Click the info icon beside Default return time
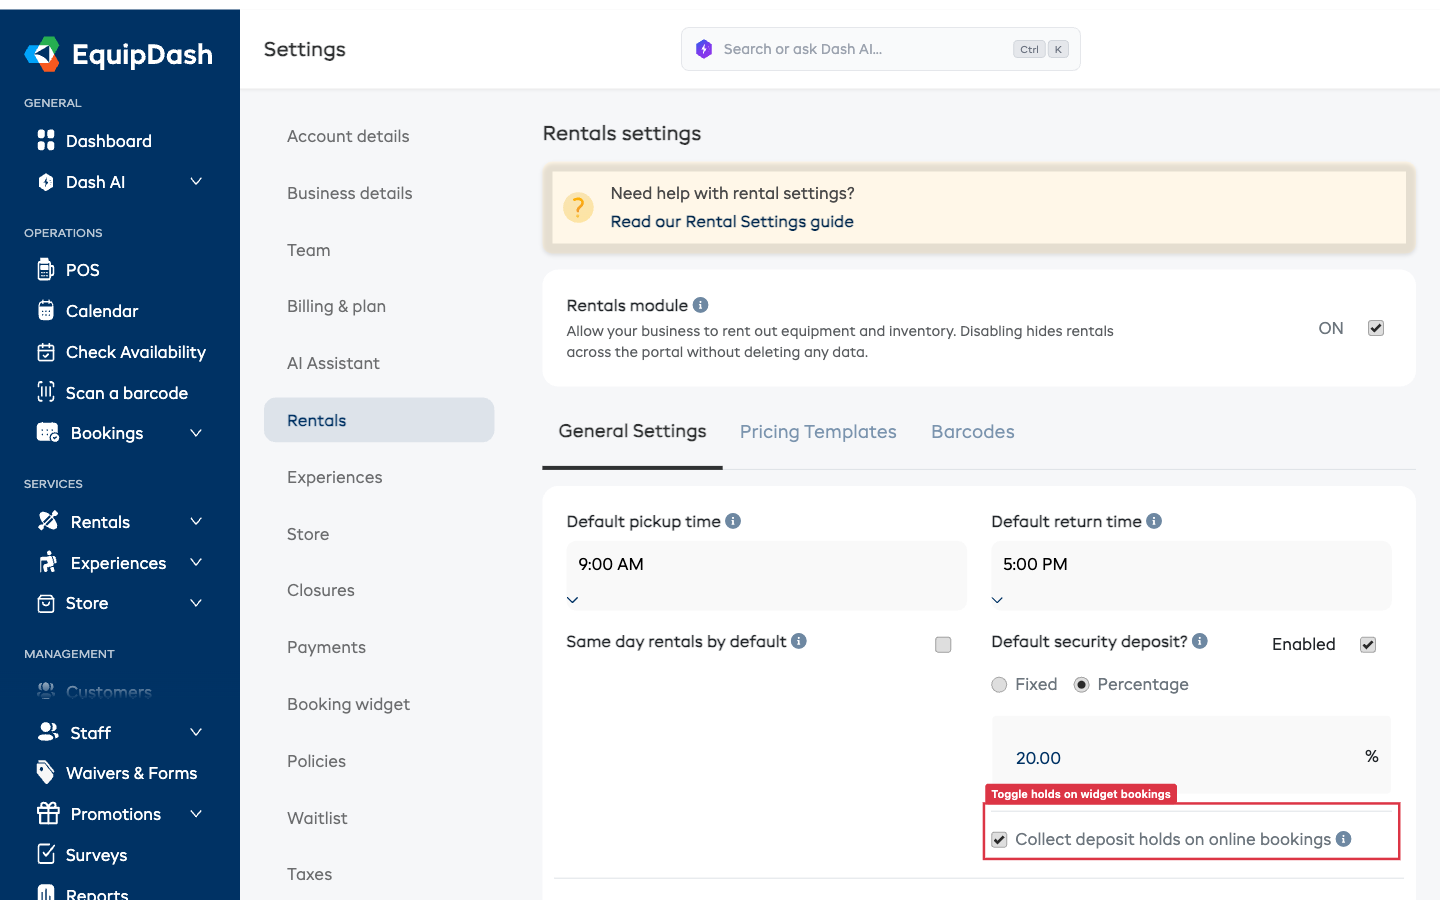Image resolution: width=1440 pixels, height=900 pixels. click(1154, 521)
